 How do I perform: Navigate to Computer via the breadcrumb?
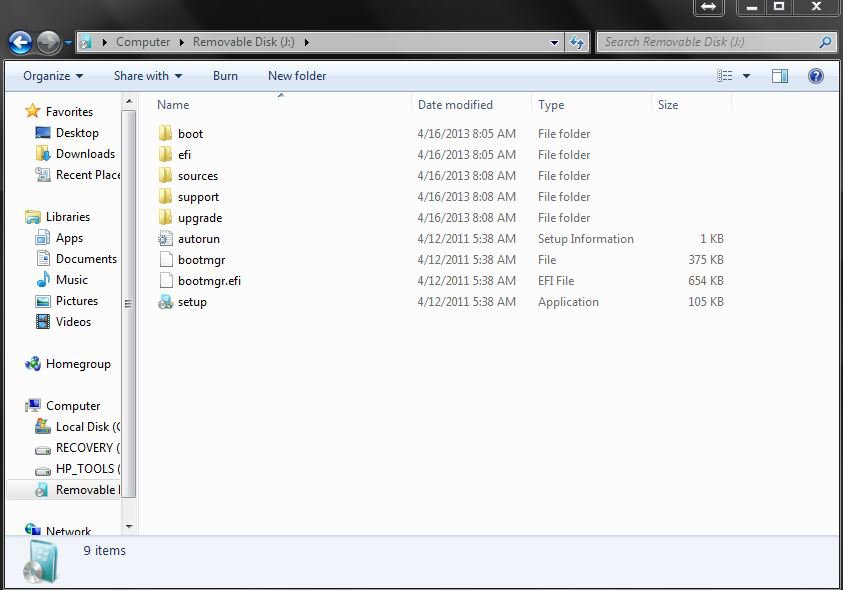pos(144,42)
